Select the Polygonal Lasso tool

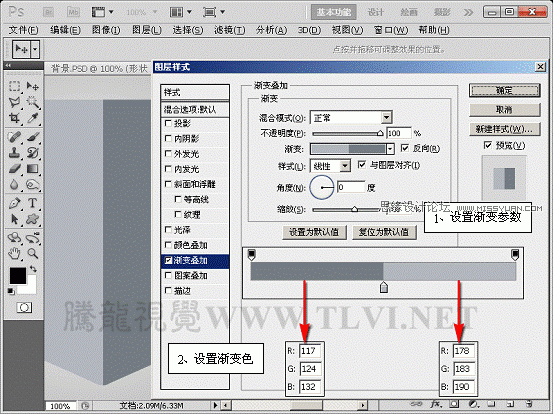tap(14, 102)
